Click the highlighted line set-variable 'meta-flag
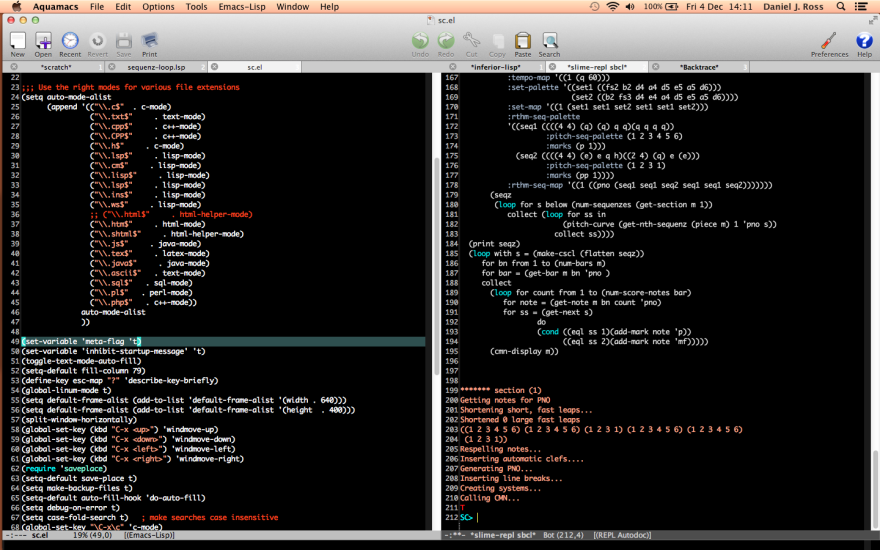Screen dimensions: 880x550 click(x=223, y=341)
